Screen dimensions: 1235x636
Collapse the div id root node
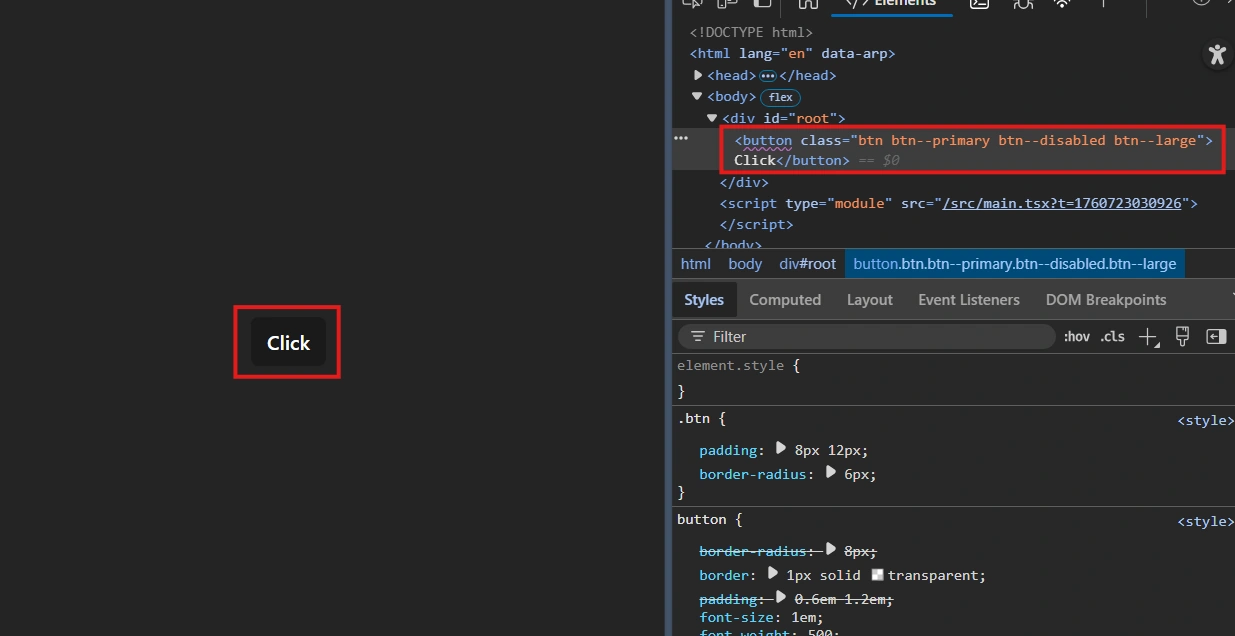coord(712,118)
